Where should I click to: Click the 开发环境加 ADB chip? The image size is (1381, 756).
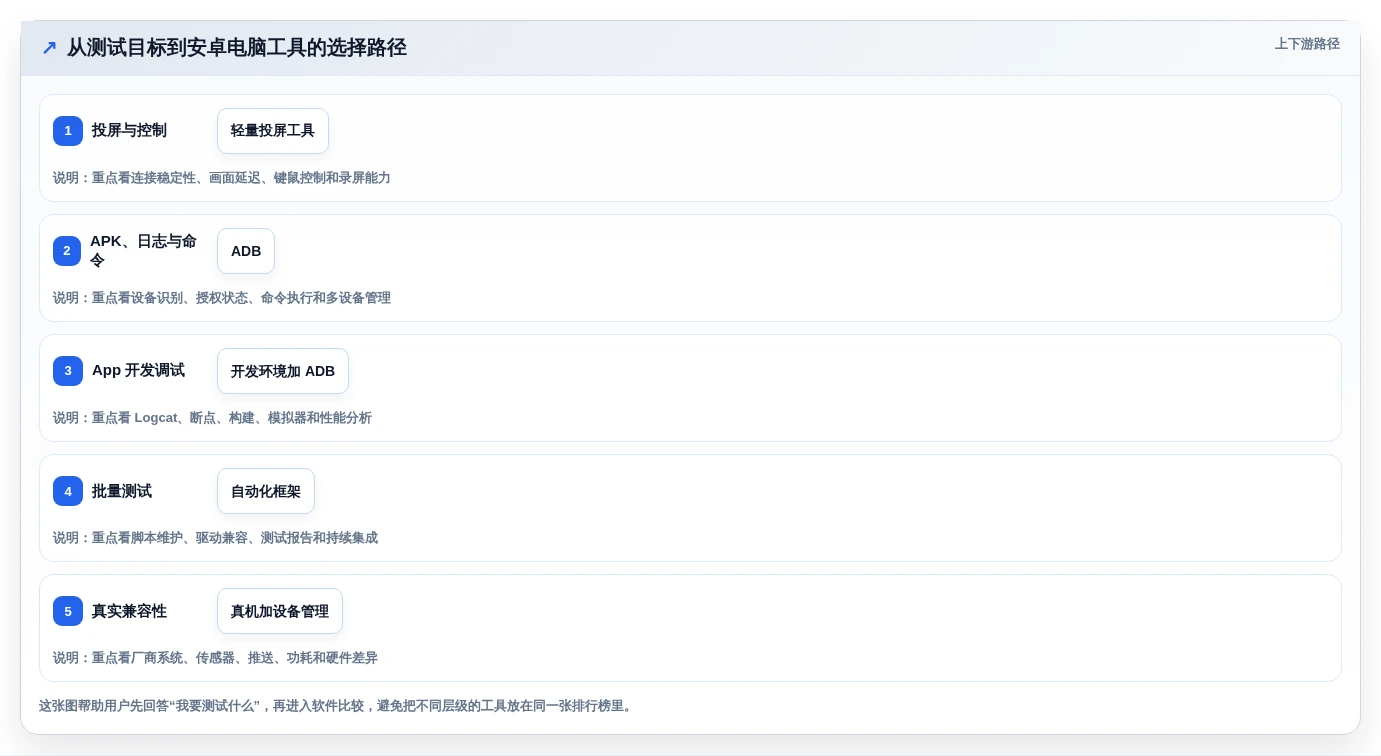pyautogui.click(x=283, y=371)
